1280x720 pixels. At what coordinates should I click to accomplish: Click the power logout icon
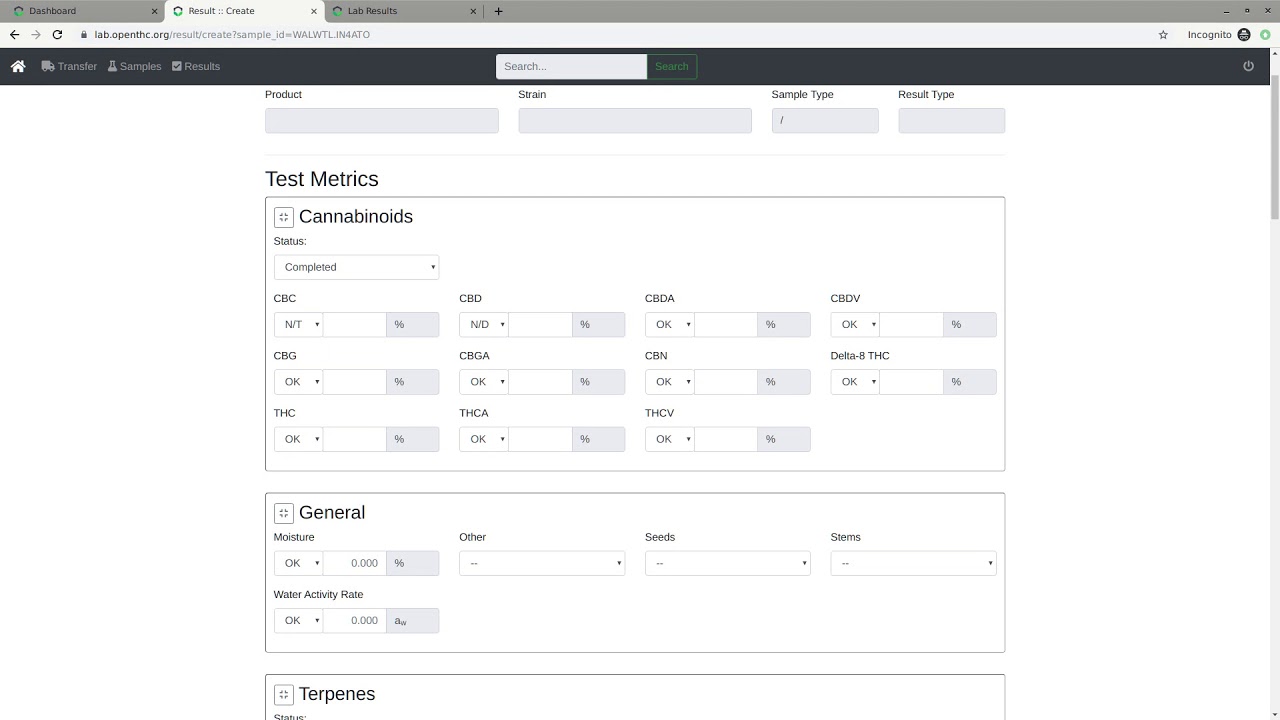tap(1248, 66)
